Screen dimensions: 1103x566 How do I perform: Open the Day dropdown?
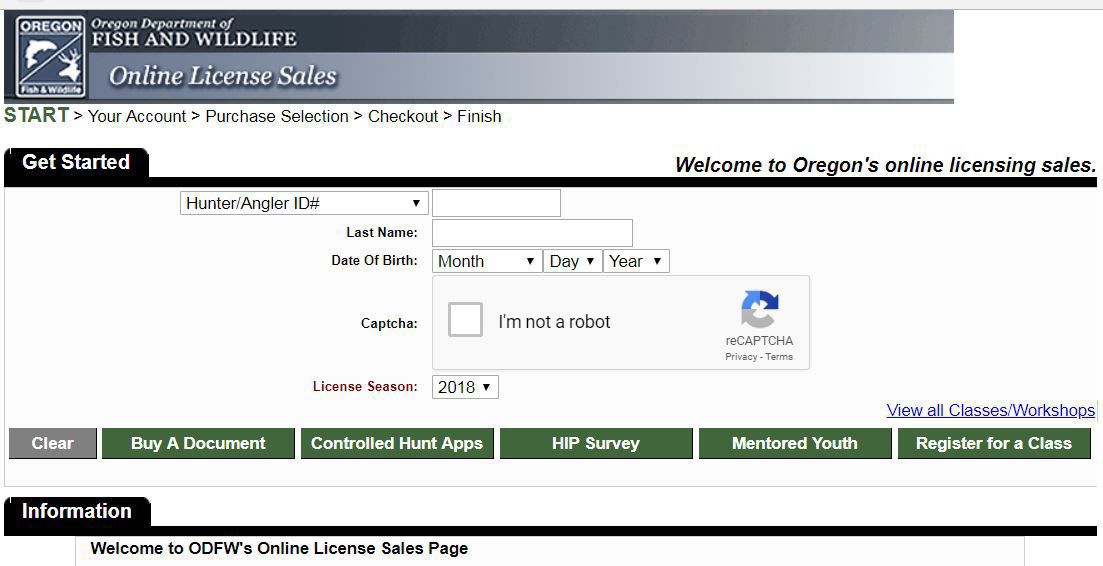pos(573,261)
